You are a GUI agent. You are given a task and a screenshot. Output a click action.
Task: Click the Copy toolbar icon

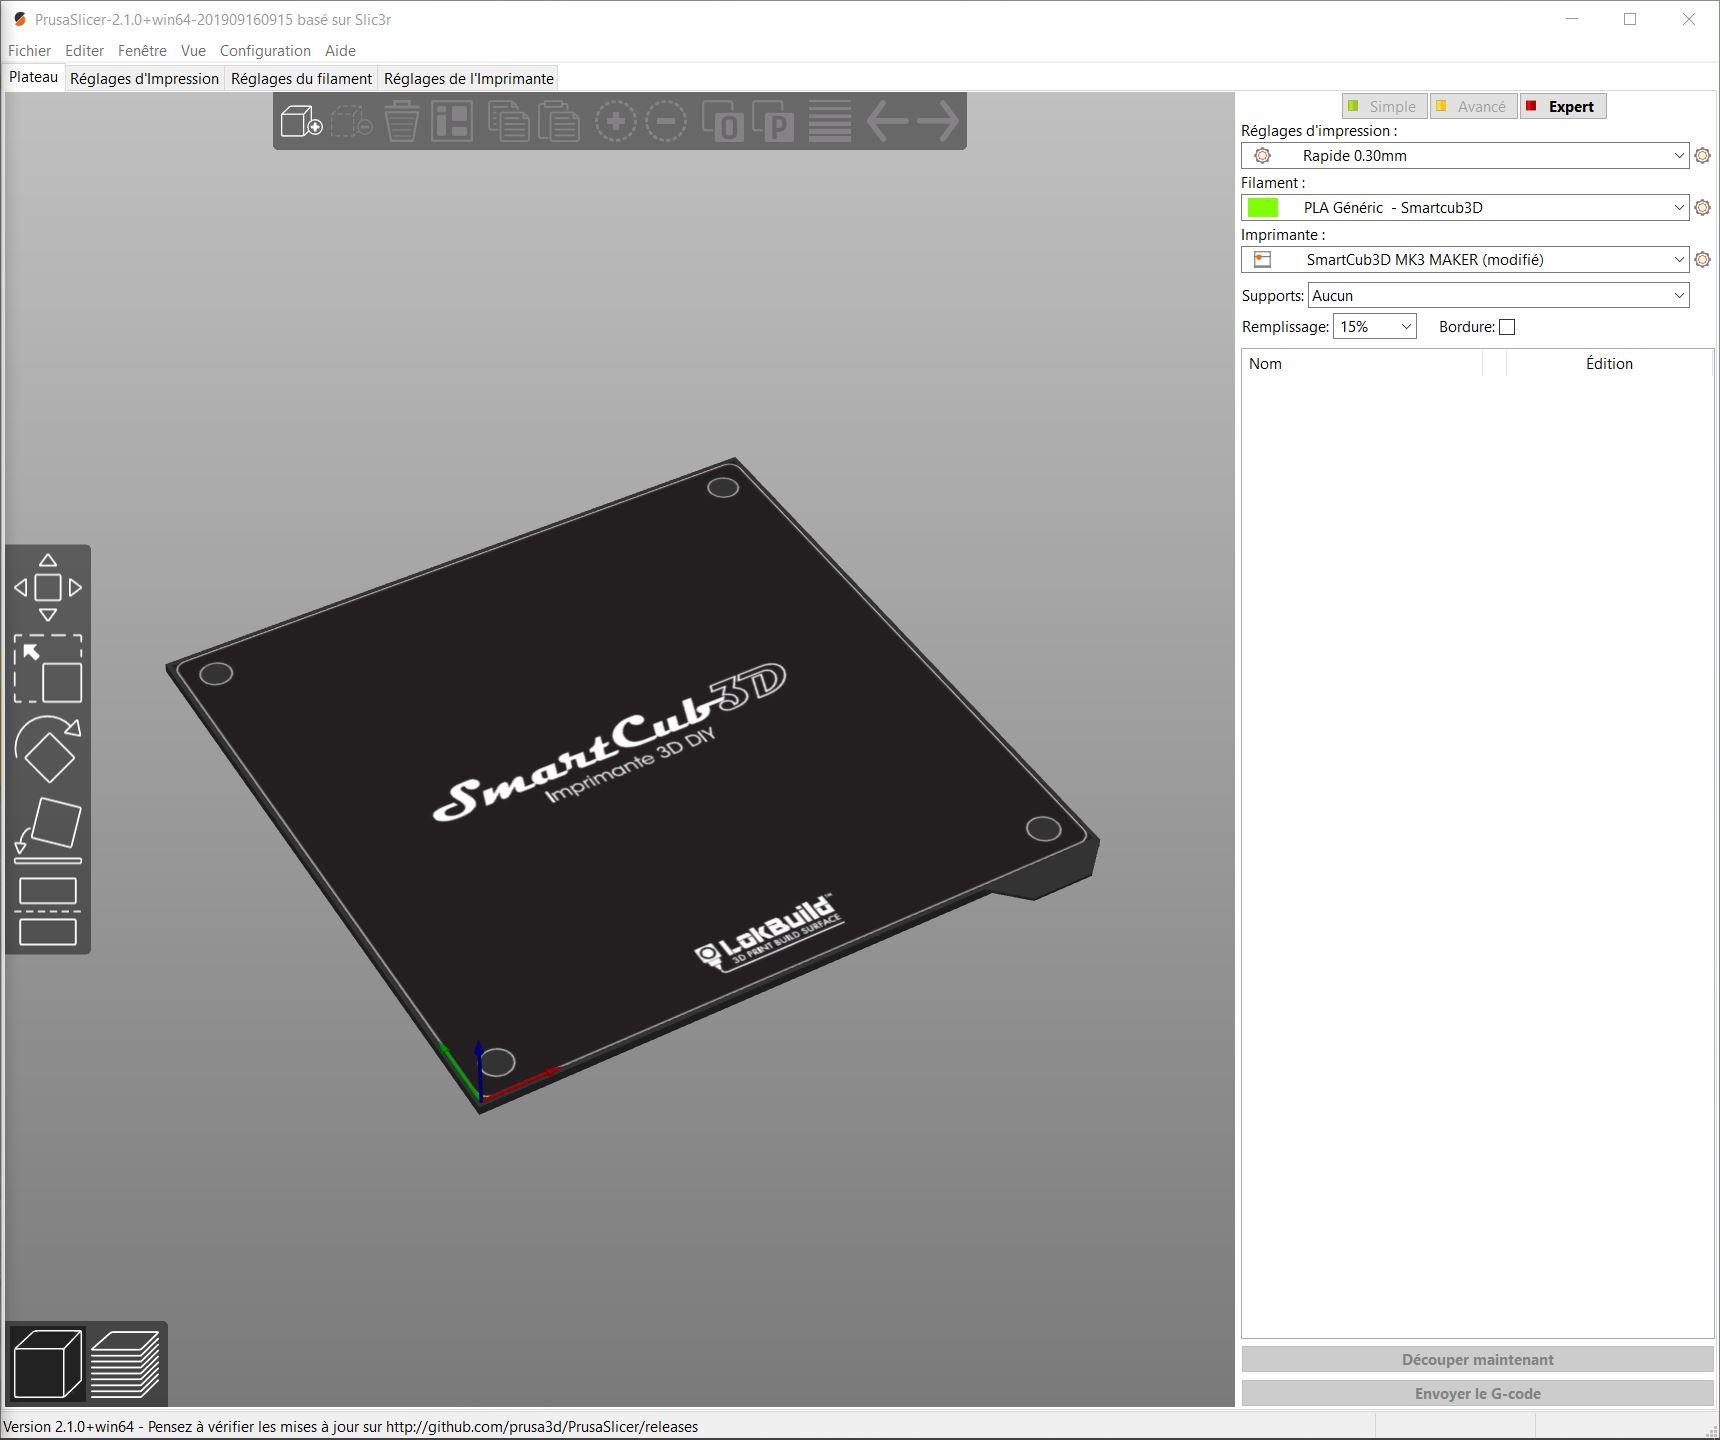509,122
